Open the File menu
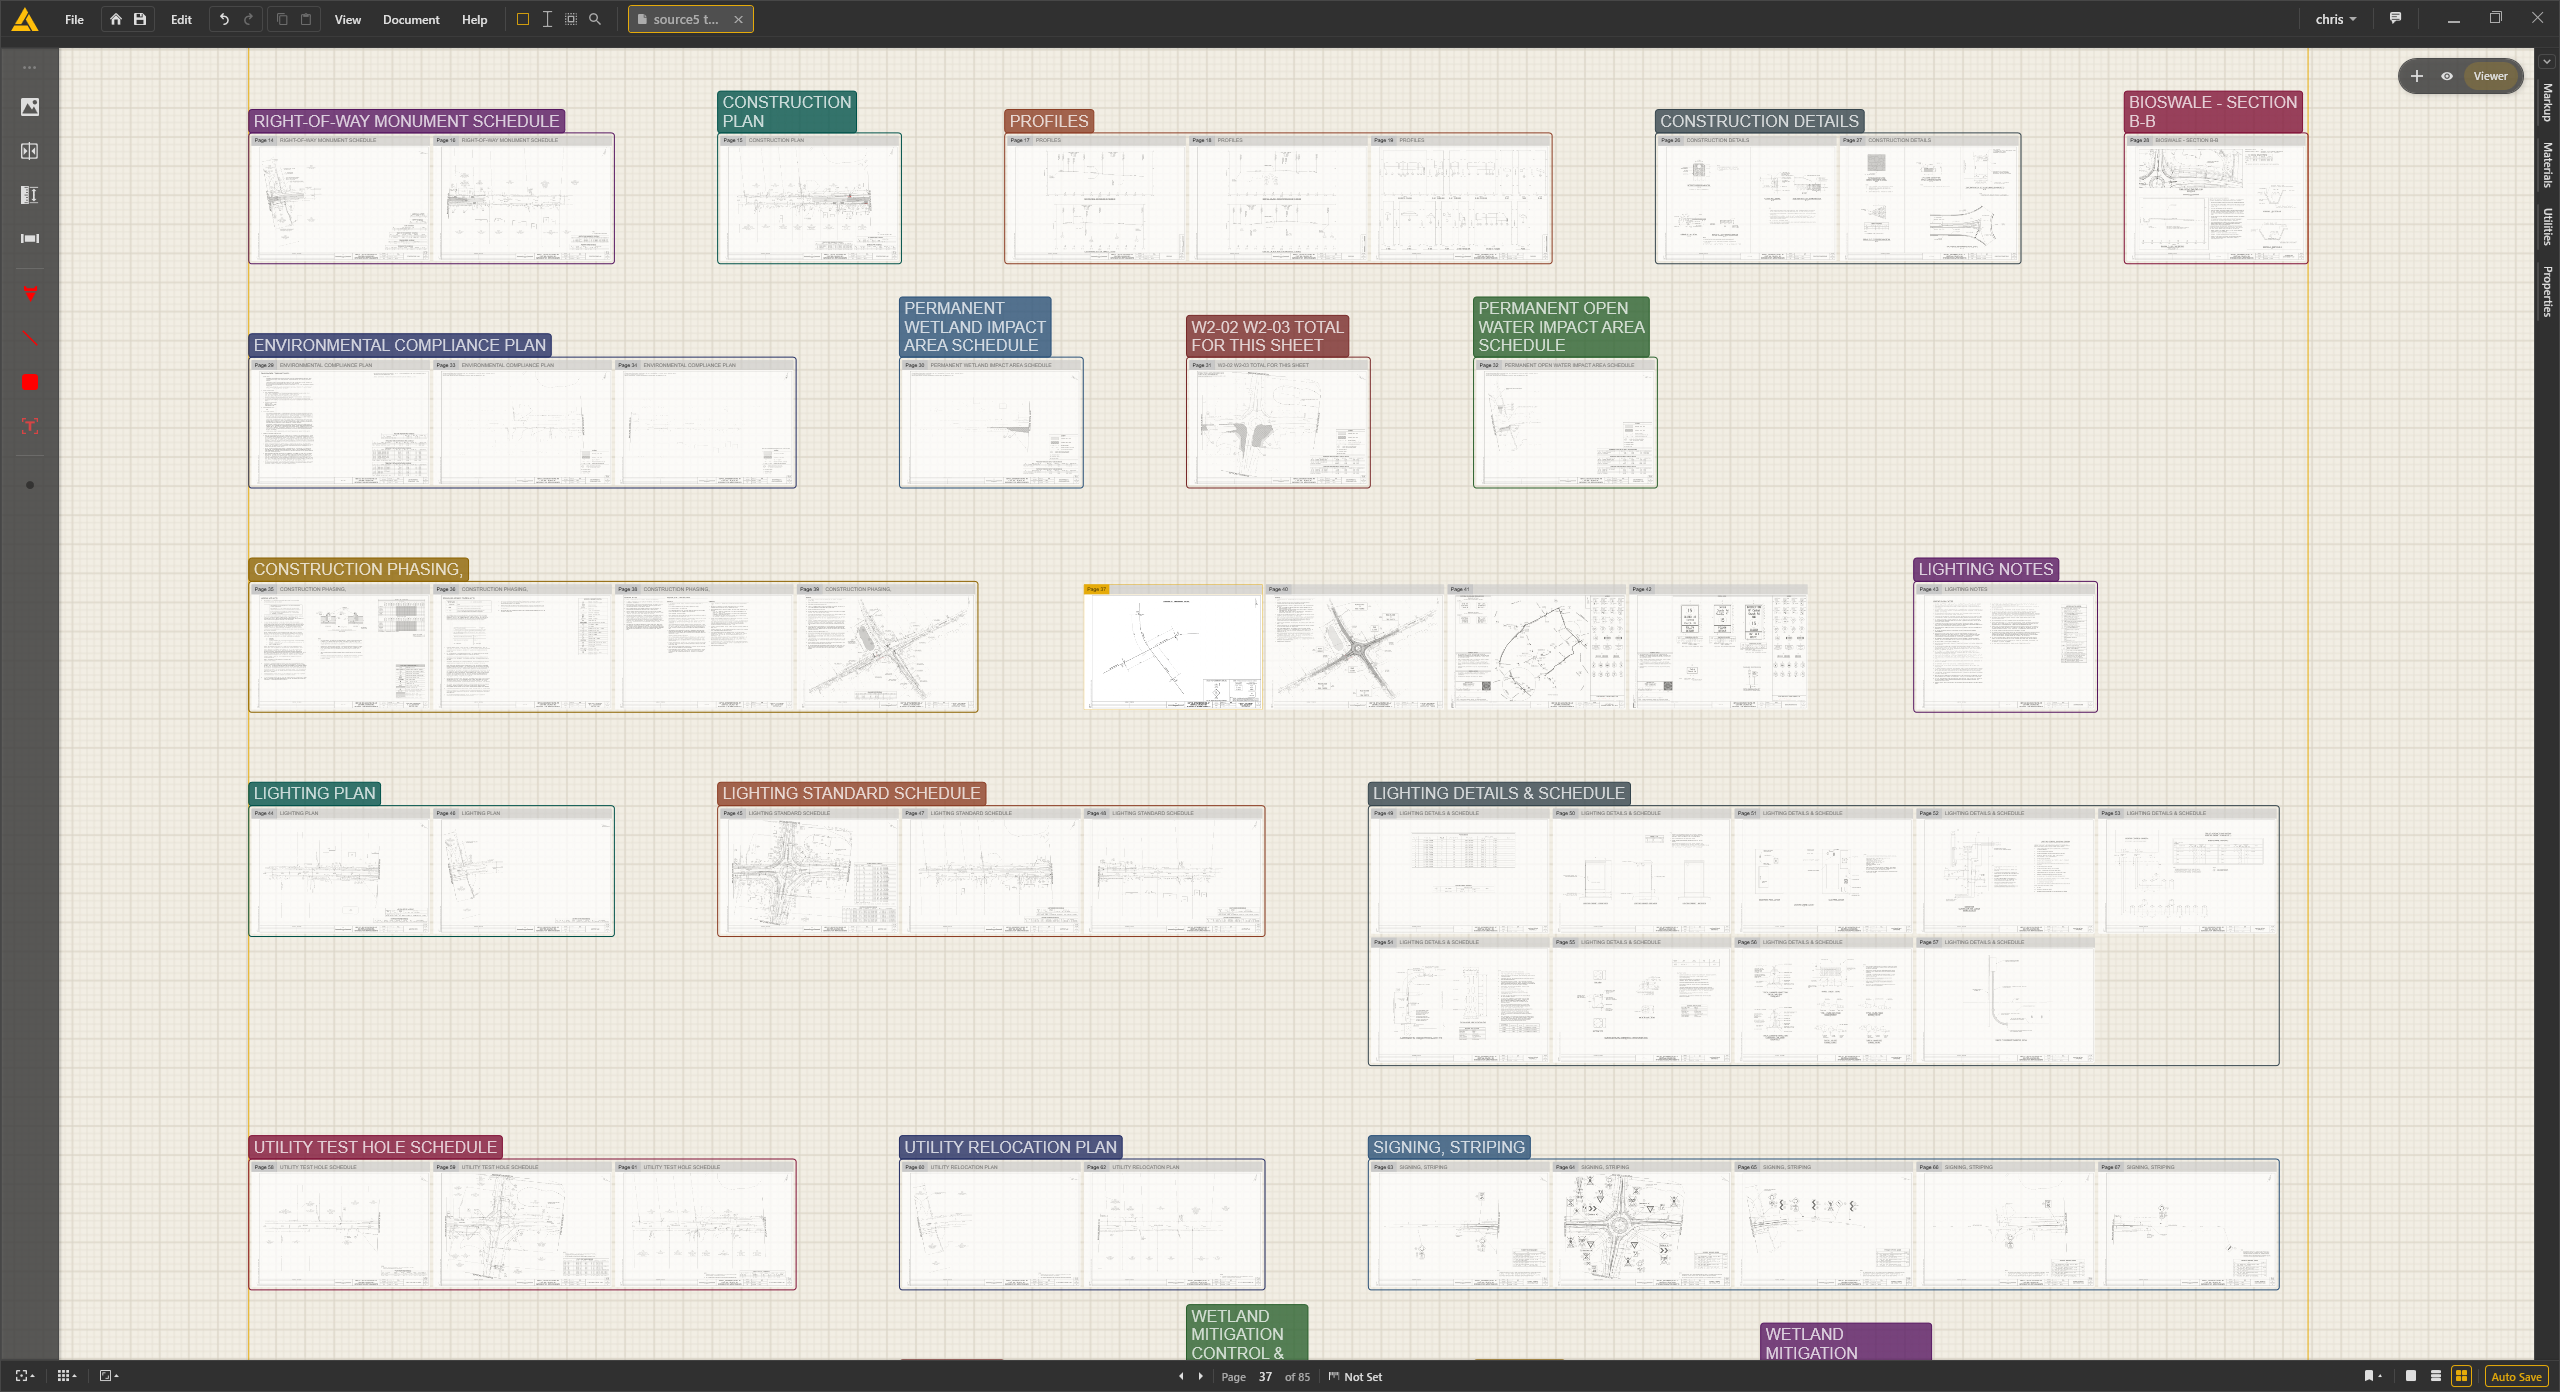 pos(74,19)
